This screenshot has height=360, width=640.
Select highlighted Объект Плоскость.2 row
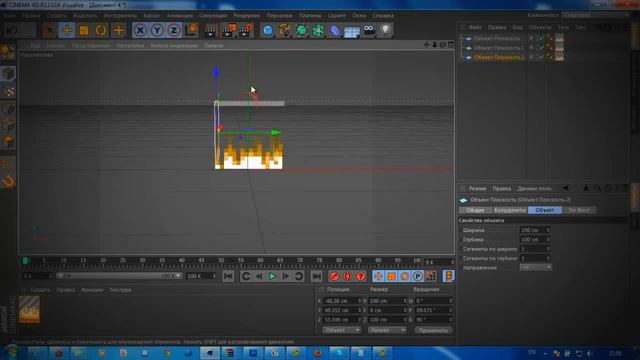pos(499,57)
